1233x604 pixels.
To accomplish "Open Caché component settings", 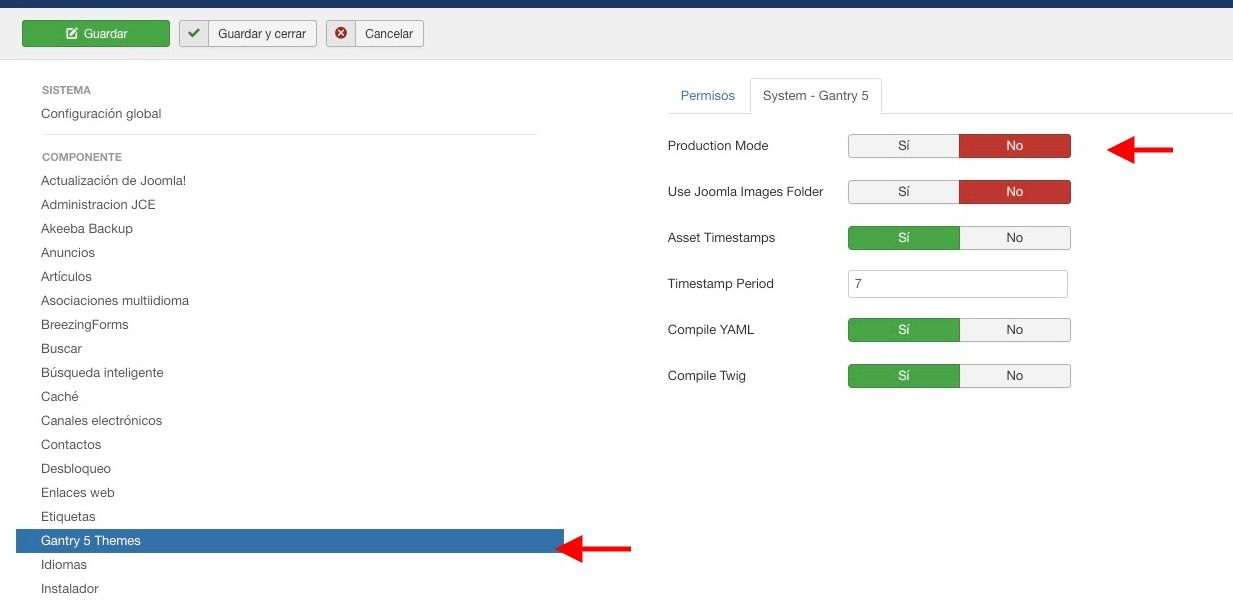I will pos(60,397).
